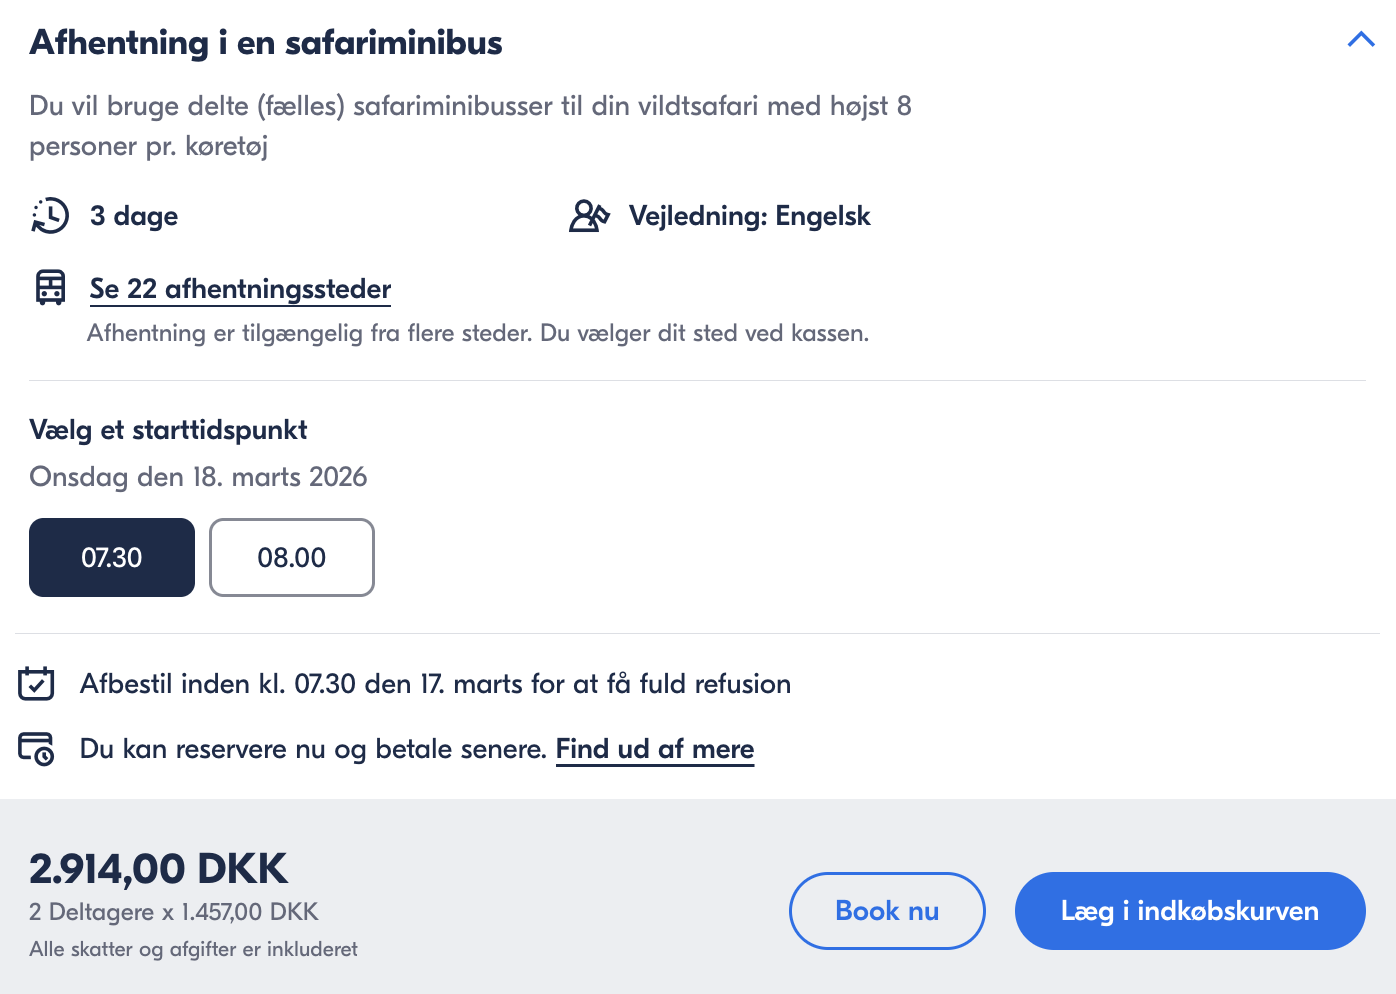The height and width of the screenshot is (994, 1396).
Task: Click the 2 Deltagere x 1.457,00 DKK text
Action: point(174,912)
